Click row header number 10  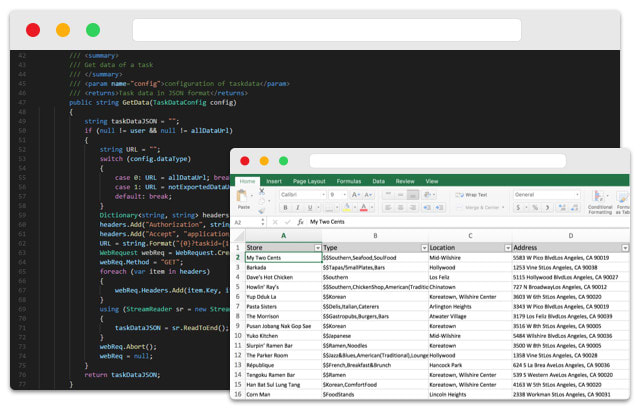(x=238, y=337)
